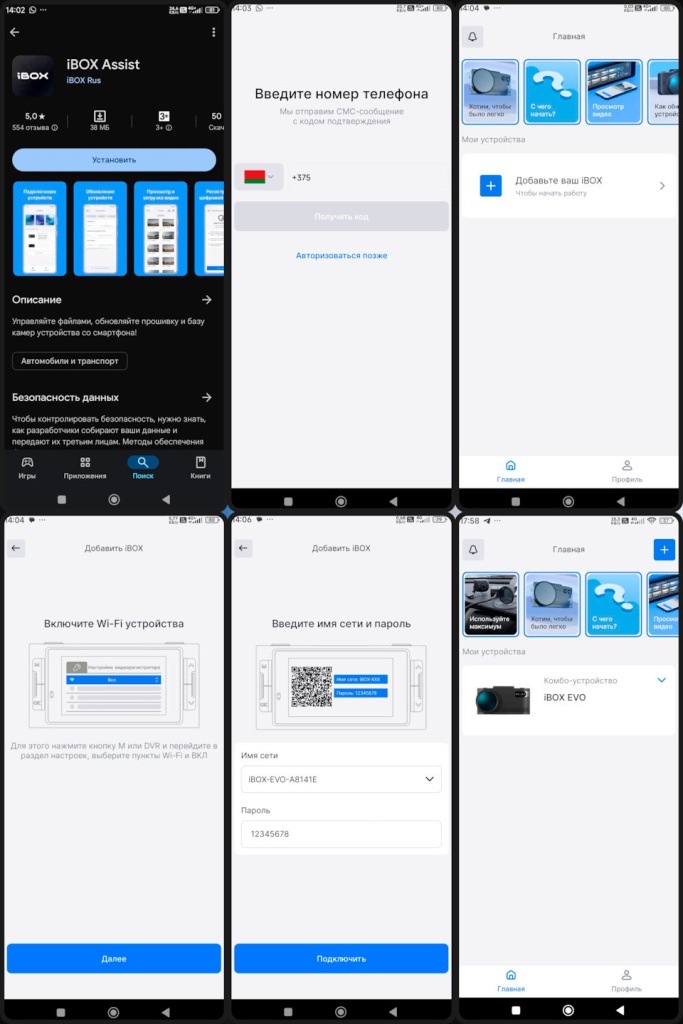Tap the QR code illustration
This screenshot has width=683, height=1024.
click(x=311, y=686)
